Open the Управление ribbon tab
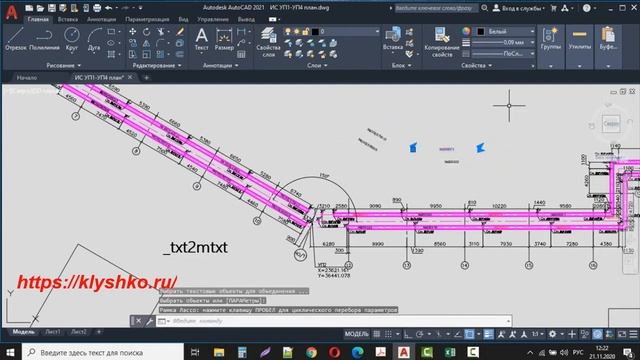640x360 pixels. tap(213, 19)
